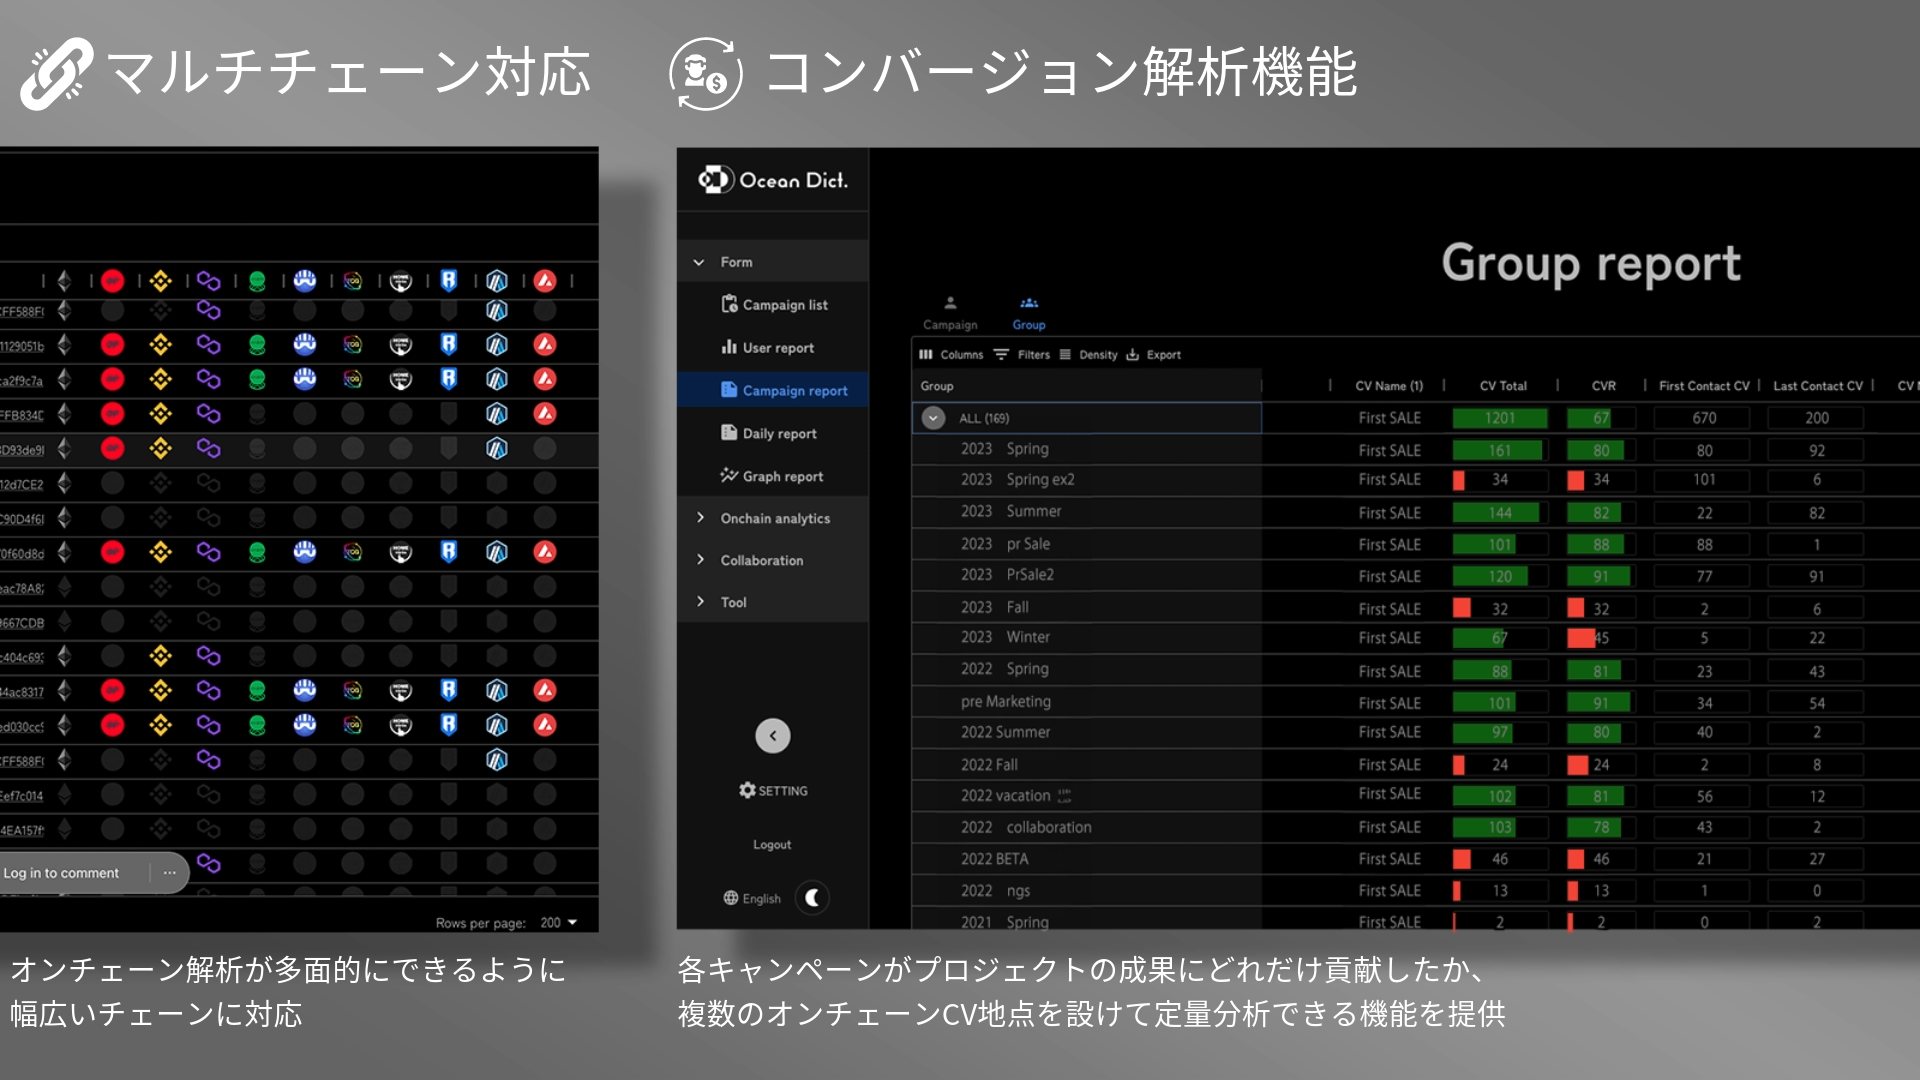Click the BNB chain header icon
This screenshot has height=1080, width=1920.
click(x=160, y=281)
